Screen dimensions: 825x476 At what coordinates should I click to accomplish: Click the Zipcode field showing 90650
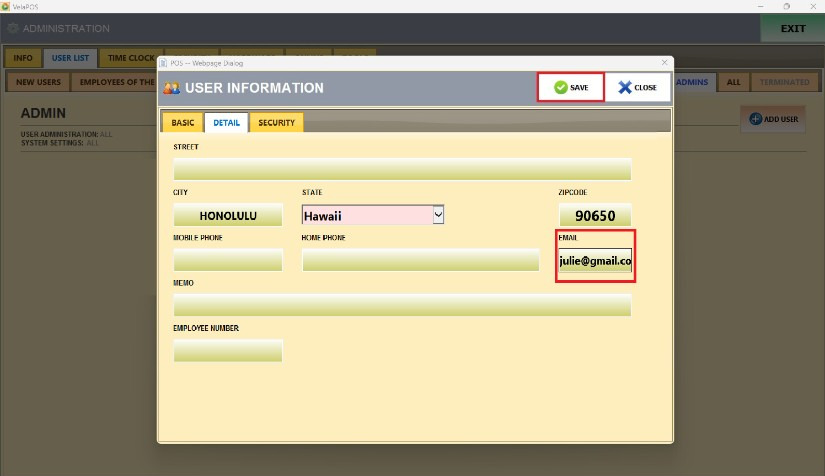[595, 215]
